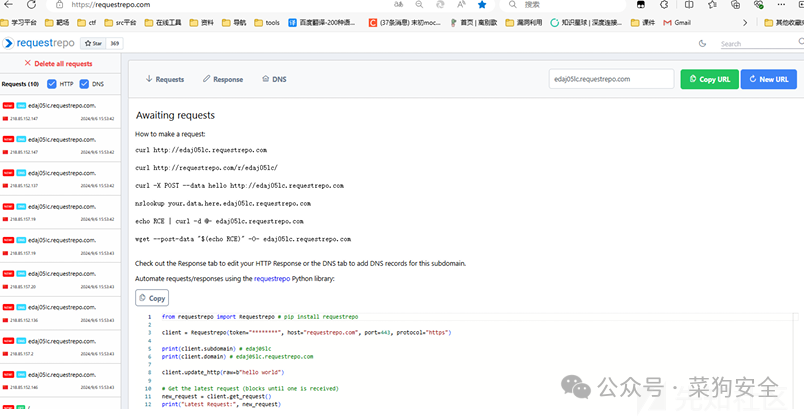
Task: Click the edaj05lc.requestrepo.com URL field
Action: (x=611, y=79)
